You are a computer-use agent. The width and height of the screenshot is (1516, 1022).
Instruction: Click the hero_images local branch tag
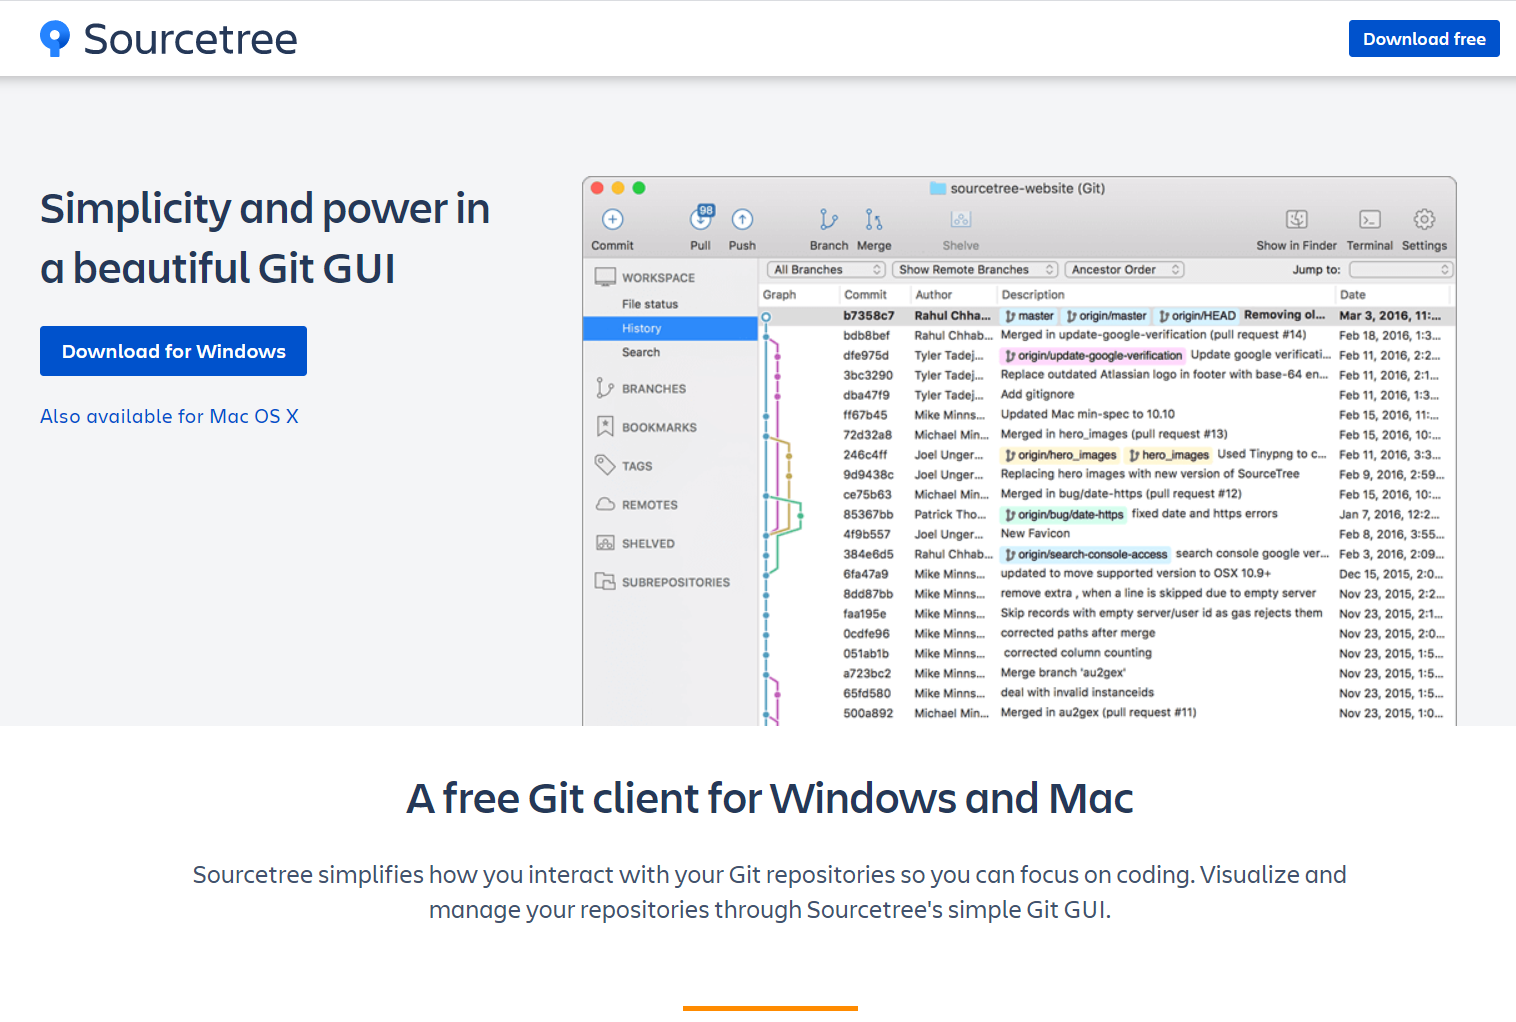pos(1168,455)
